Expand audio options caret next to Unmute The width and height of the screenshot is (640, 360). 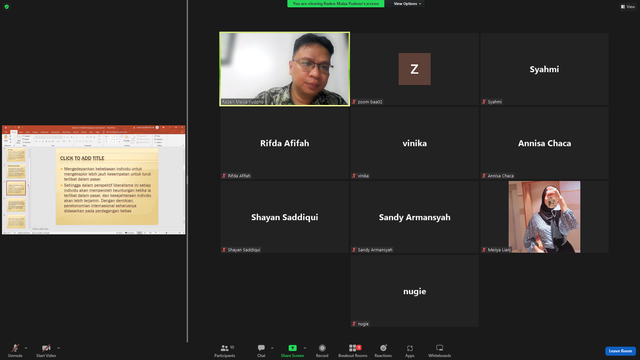point(26,348)
